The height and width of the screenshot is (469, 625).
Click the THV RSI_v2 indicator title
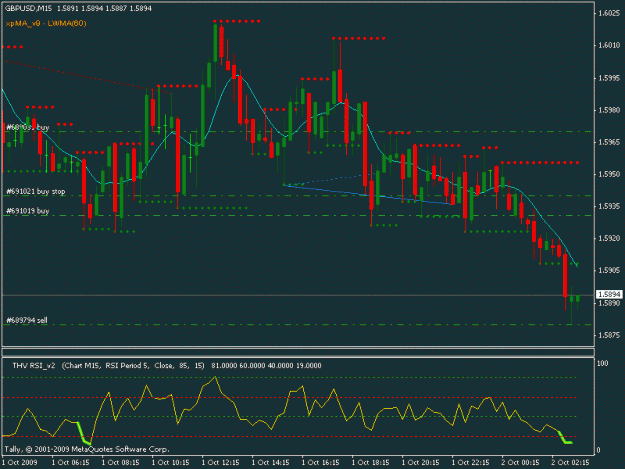coord(34,365)
